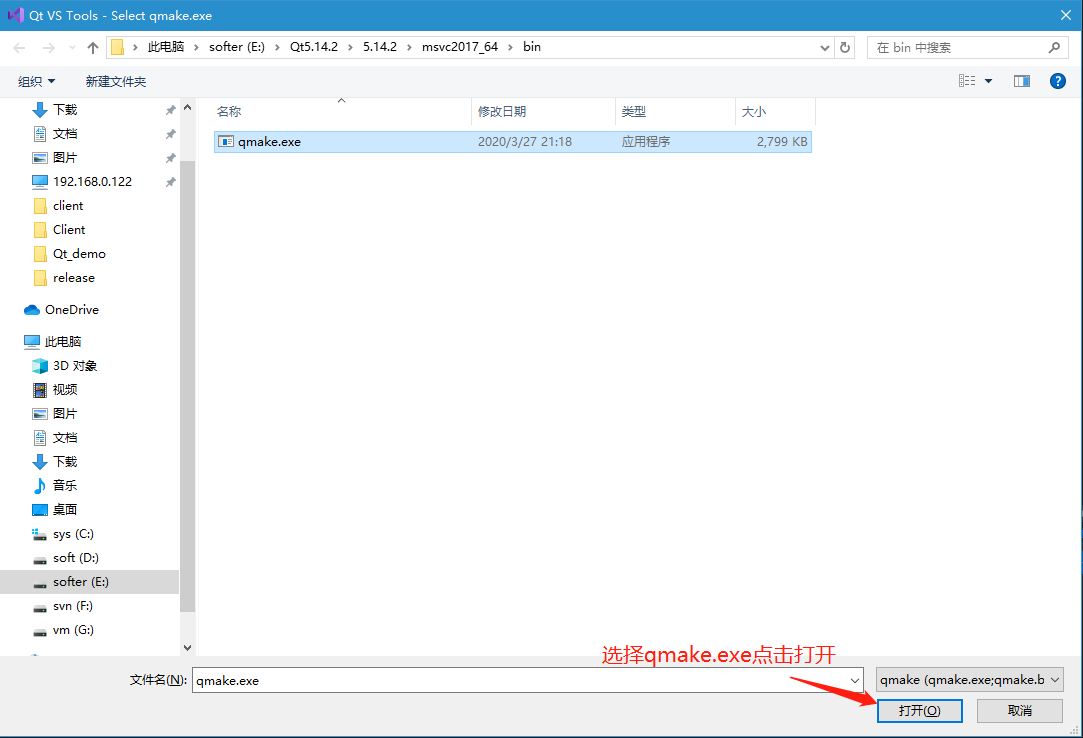The height and width of the screenshot is (738, 1083).
Task: Open the qmake file type filter dropdown
Action: point(970,680)
